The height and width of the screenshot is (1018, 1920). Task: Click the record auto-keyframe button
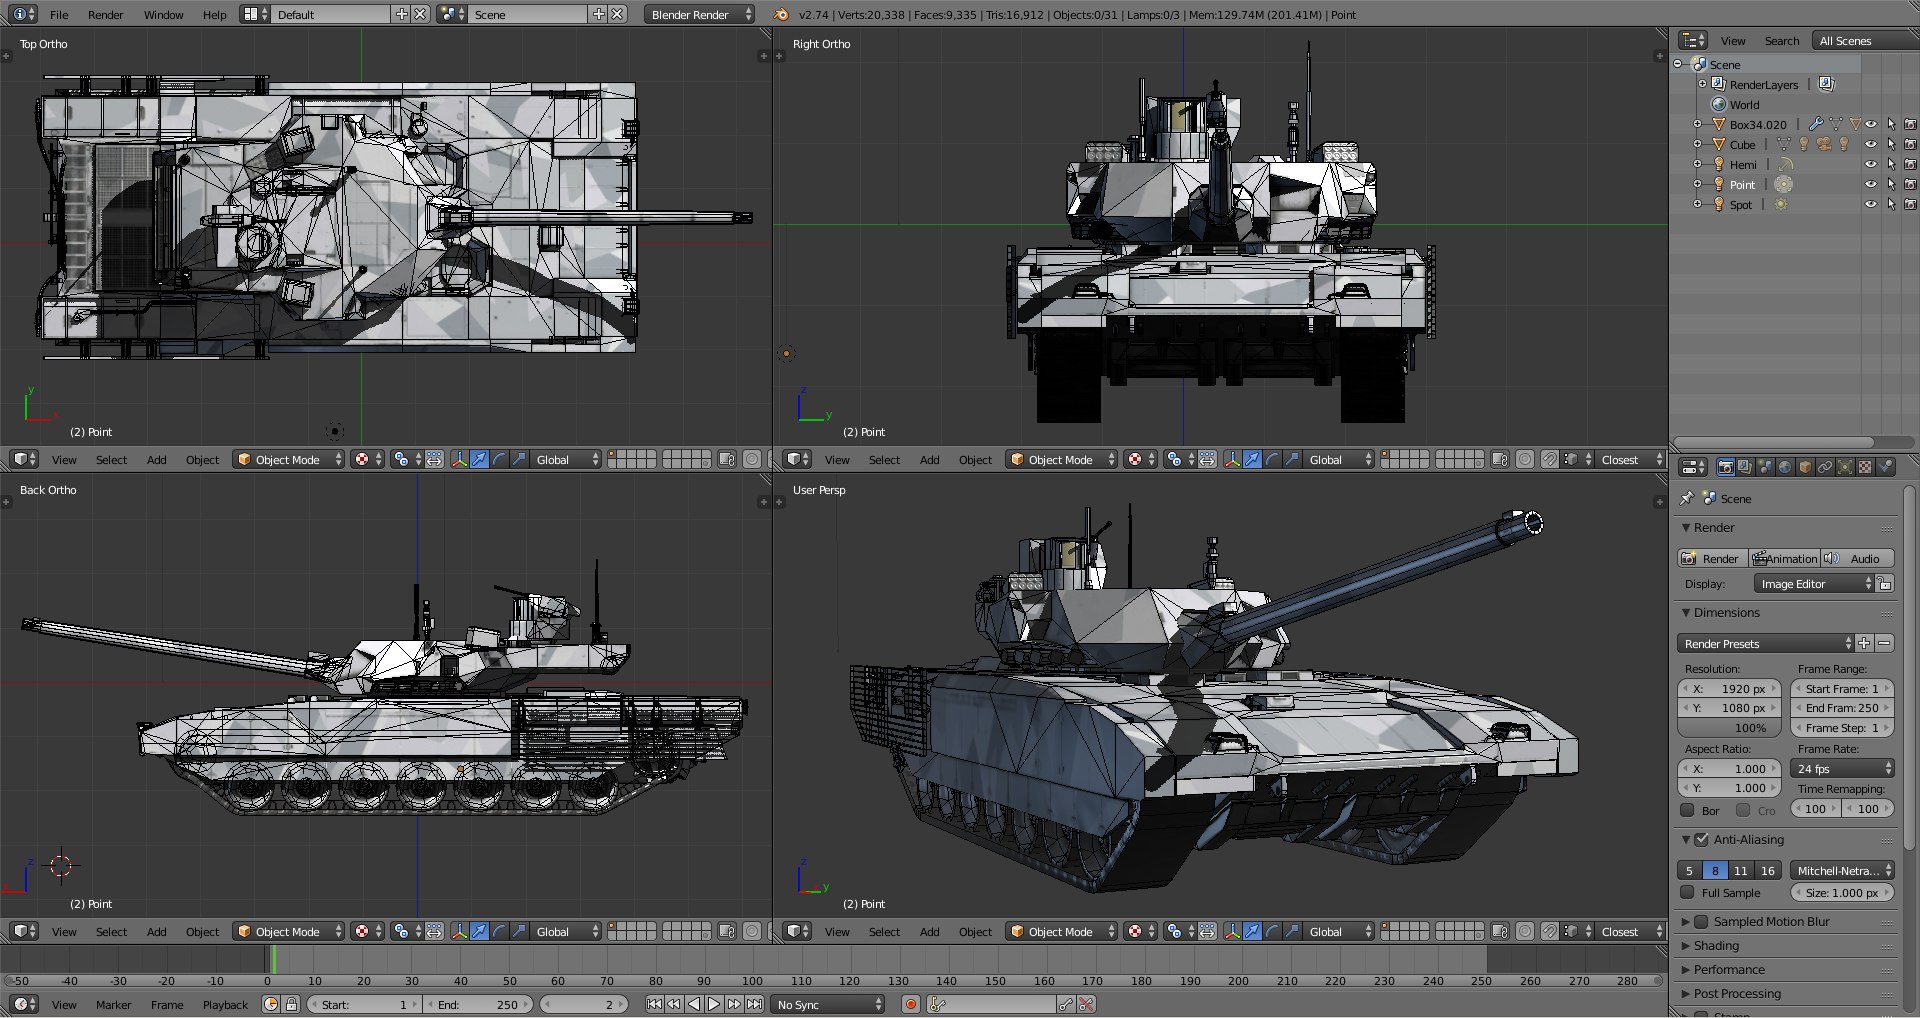[910, 1004]
